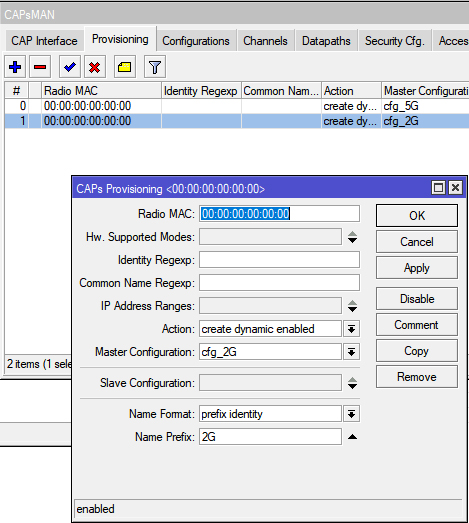Maximize the CAPs Provisioning dialog
This screenshot has height=523, width=469.
pyautogui.click(x=438, y=188)
